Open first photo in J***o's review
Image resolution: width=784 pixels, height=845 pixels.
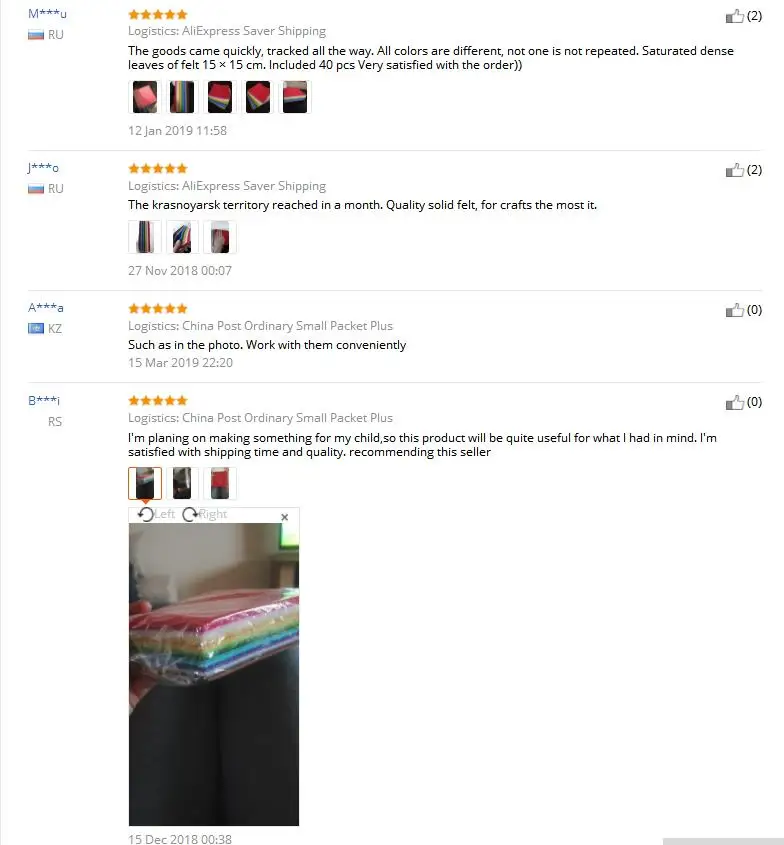click(x=145, y=237)
